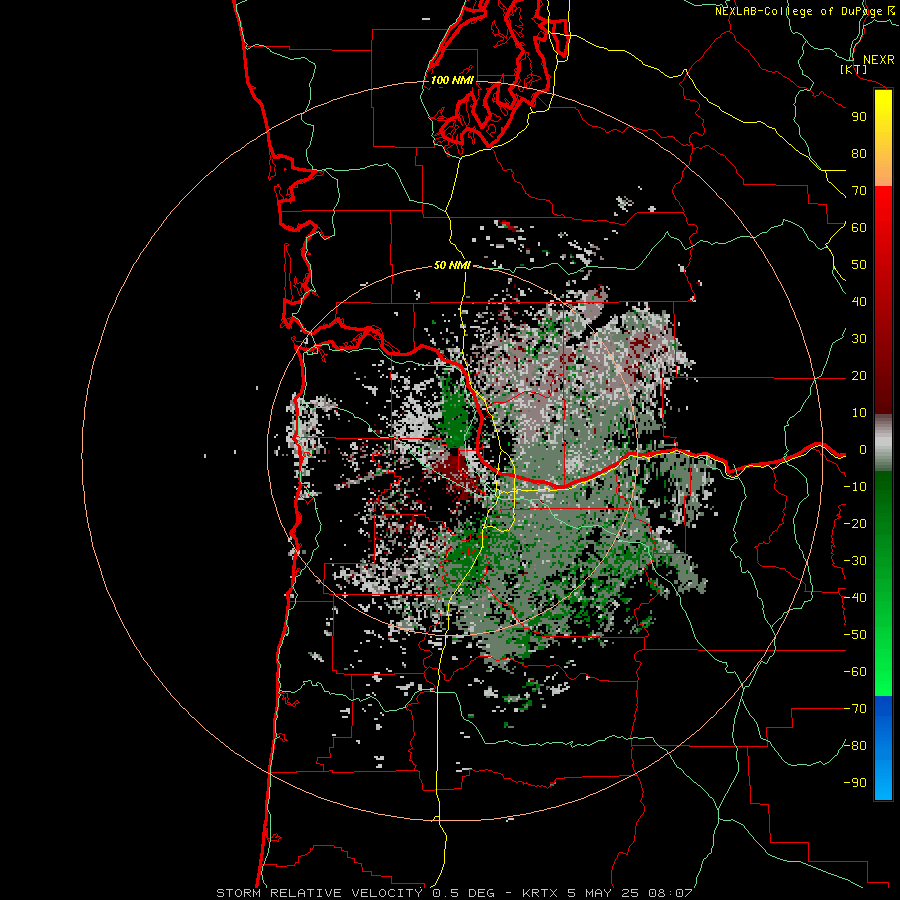Pick the bright green segment near -60
The image size is (900, 900).
[x=883, y=674]
